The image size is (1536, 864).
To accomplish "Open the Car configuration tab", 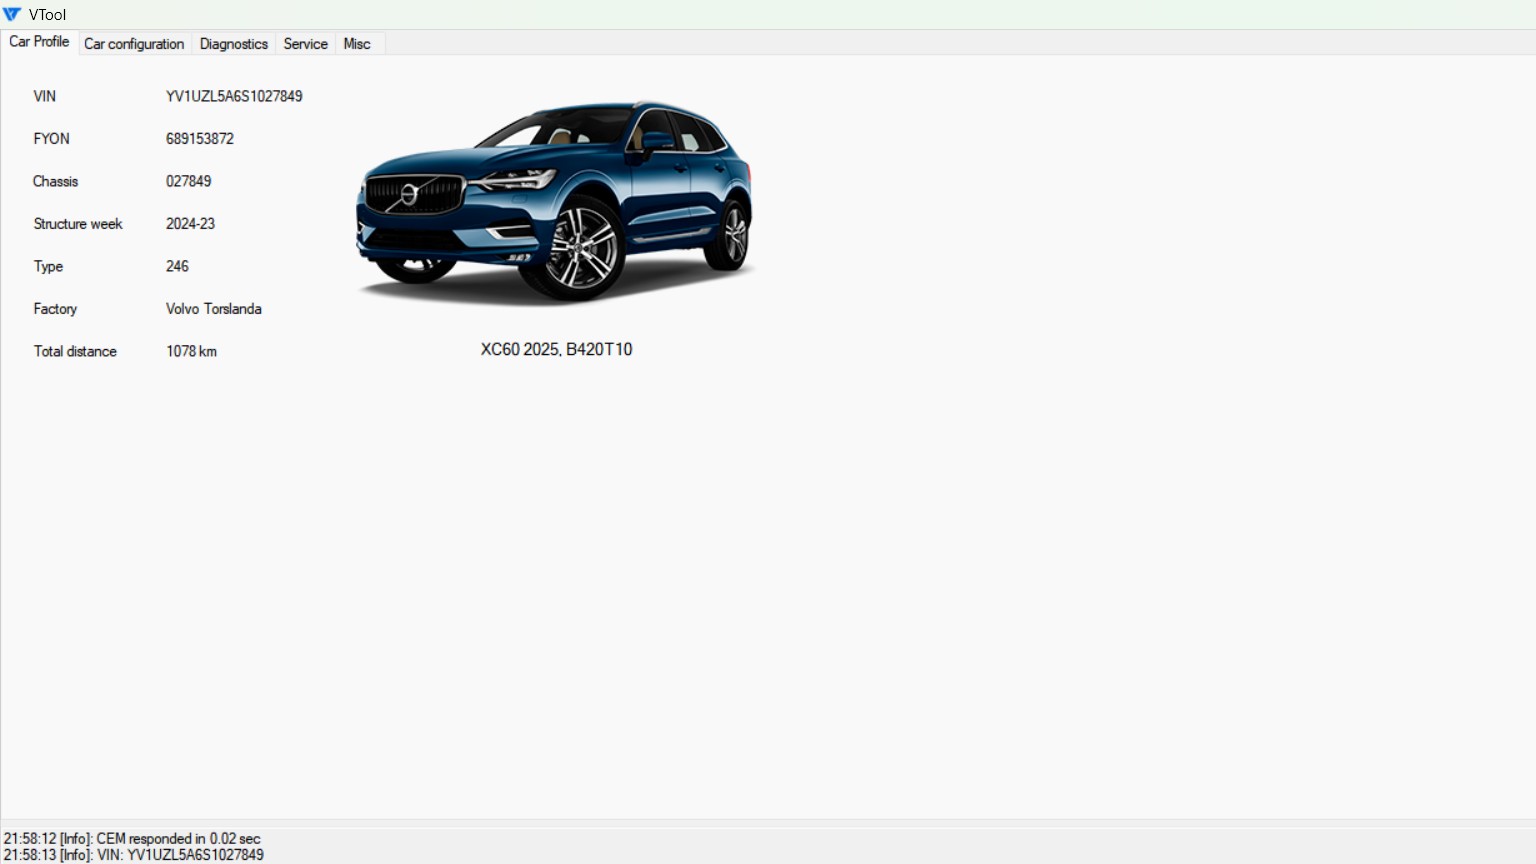I will tap(134, 44).
